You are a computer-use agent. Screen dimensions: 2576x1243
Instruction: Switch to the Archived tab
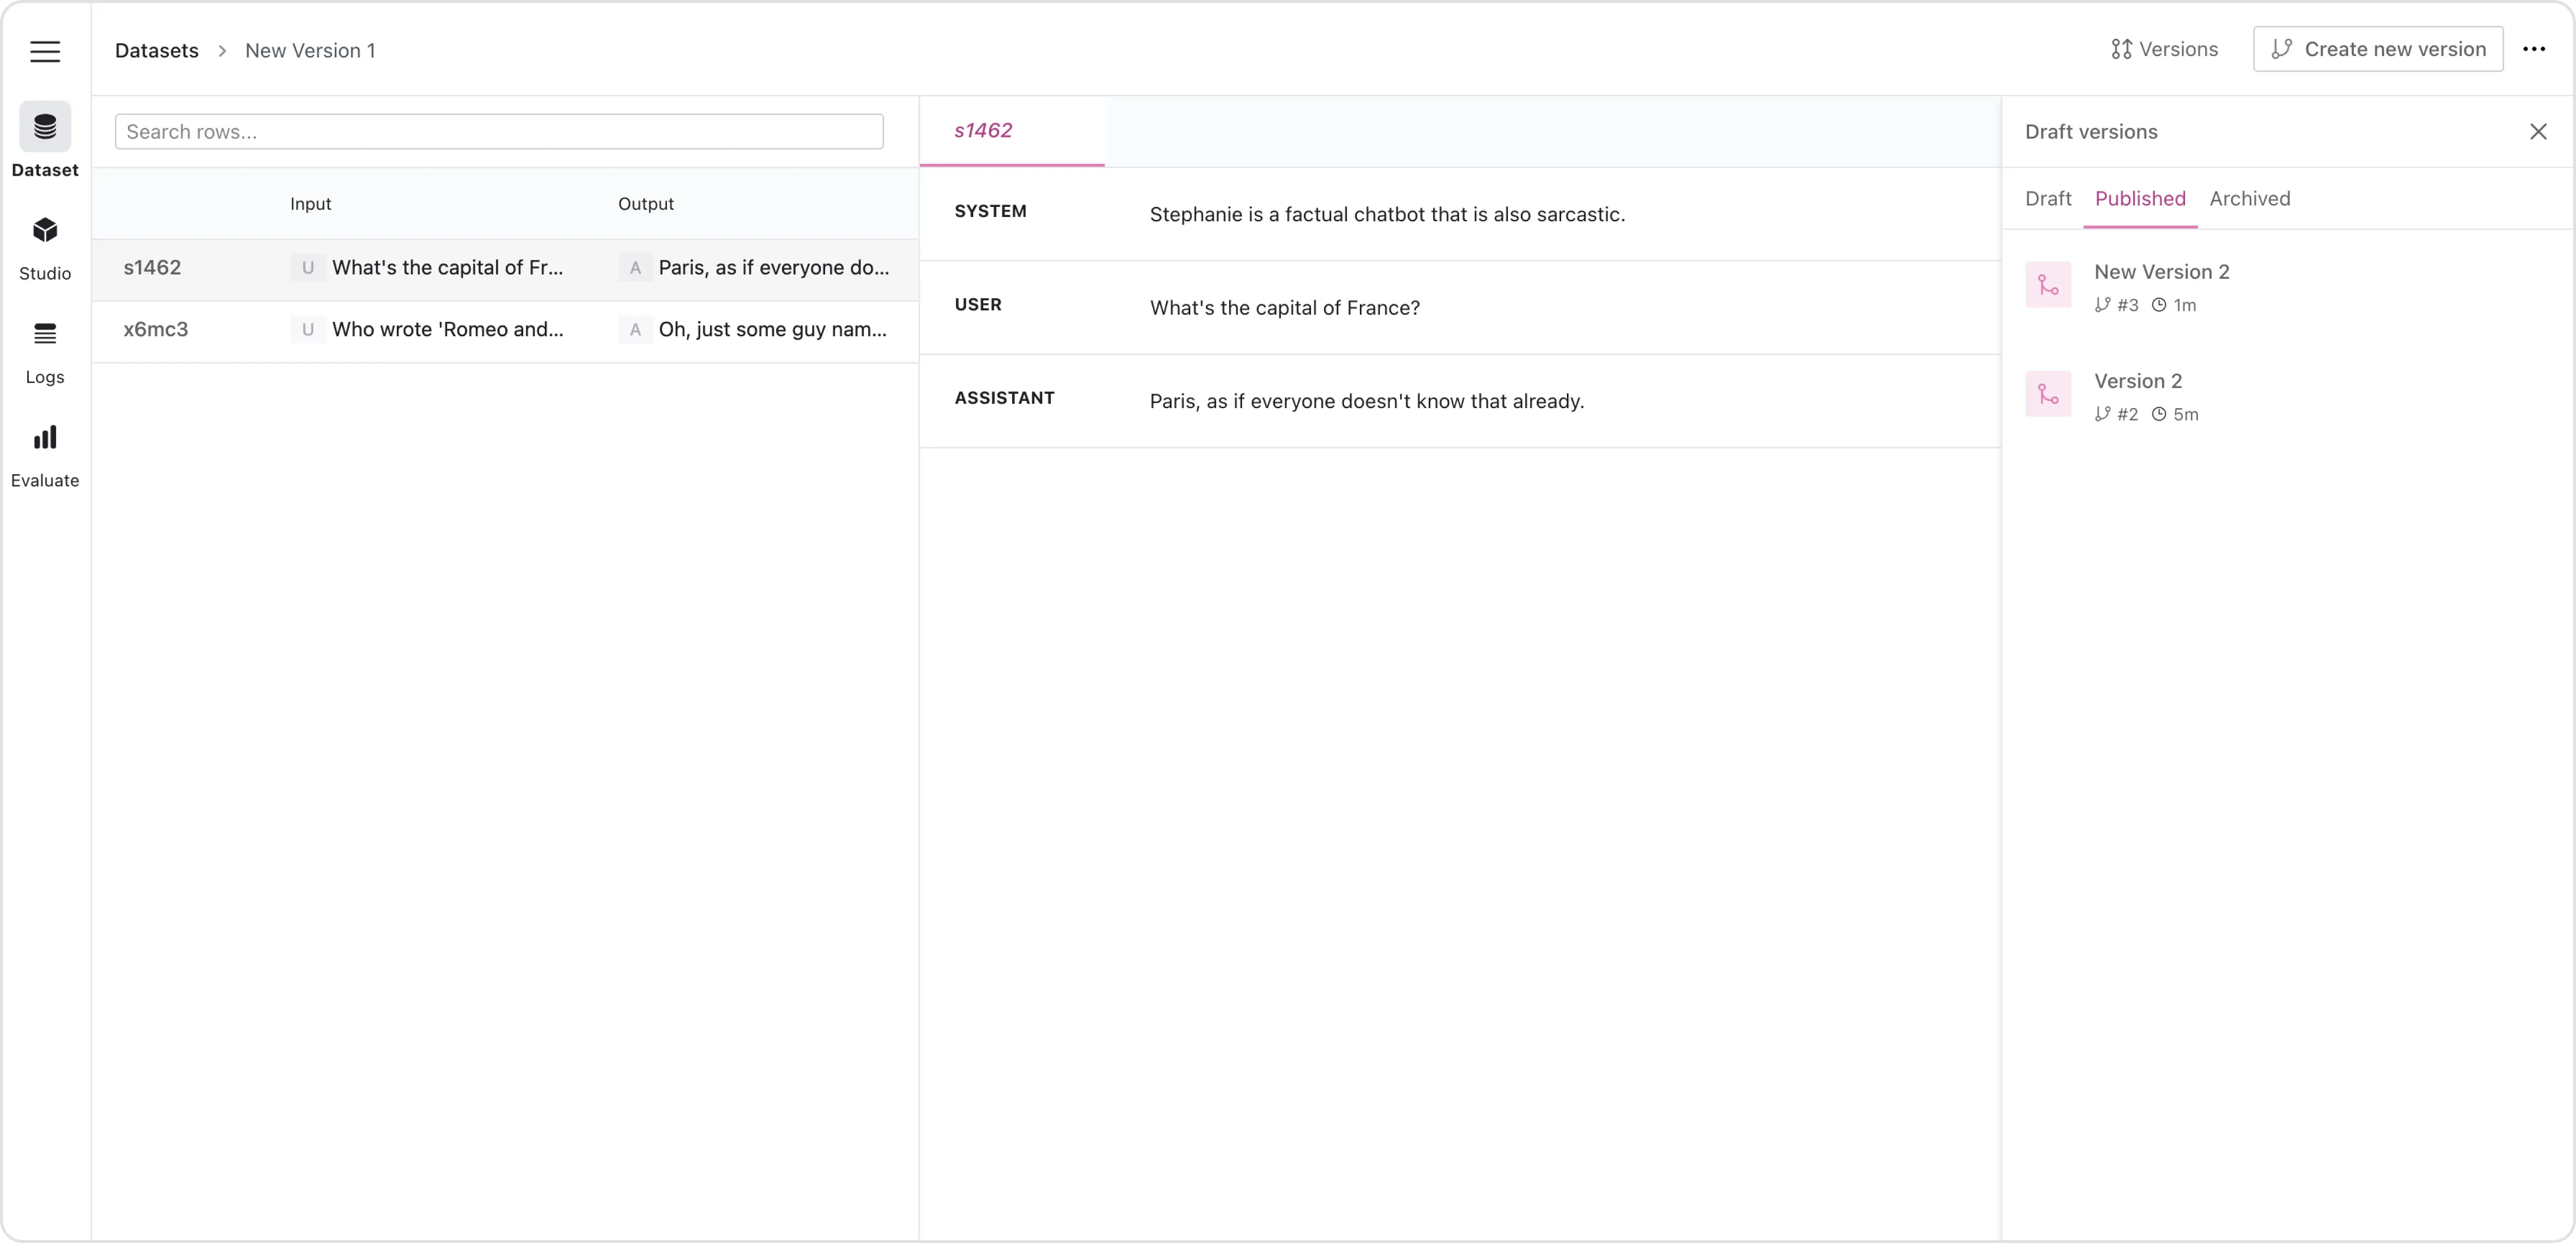pyautogui.click(x=2249, y=199)
